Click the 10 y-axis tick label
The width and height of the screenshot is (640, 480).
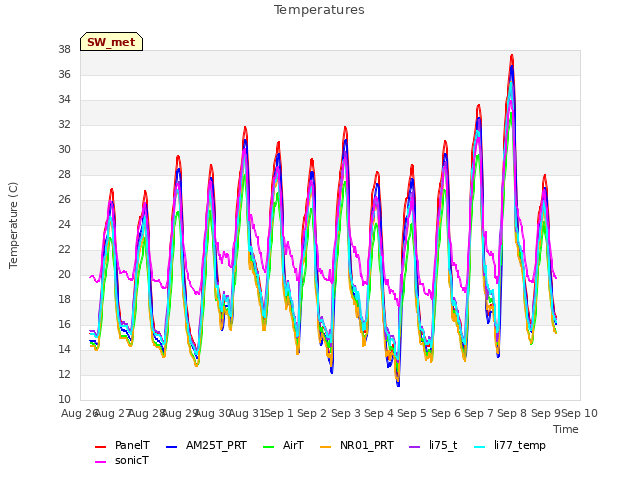(x=64, y=400)
